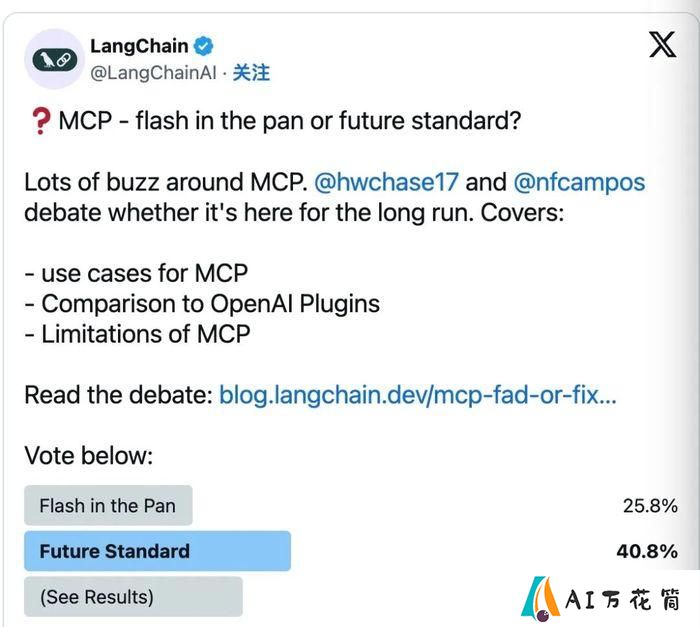
Task: Click the 40.8% poll result
Action: (647, 552)
